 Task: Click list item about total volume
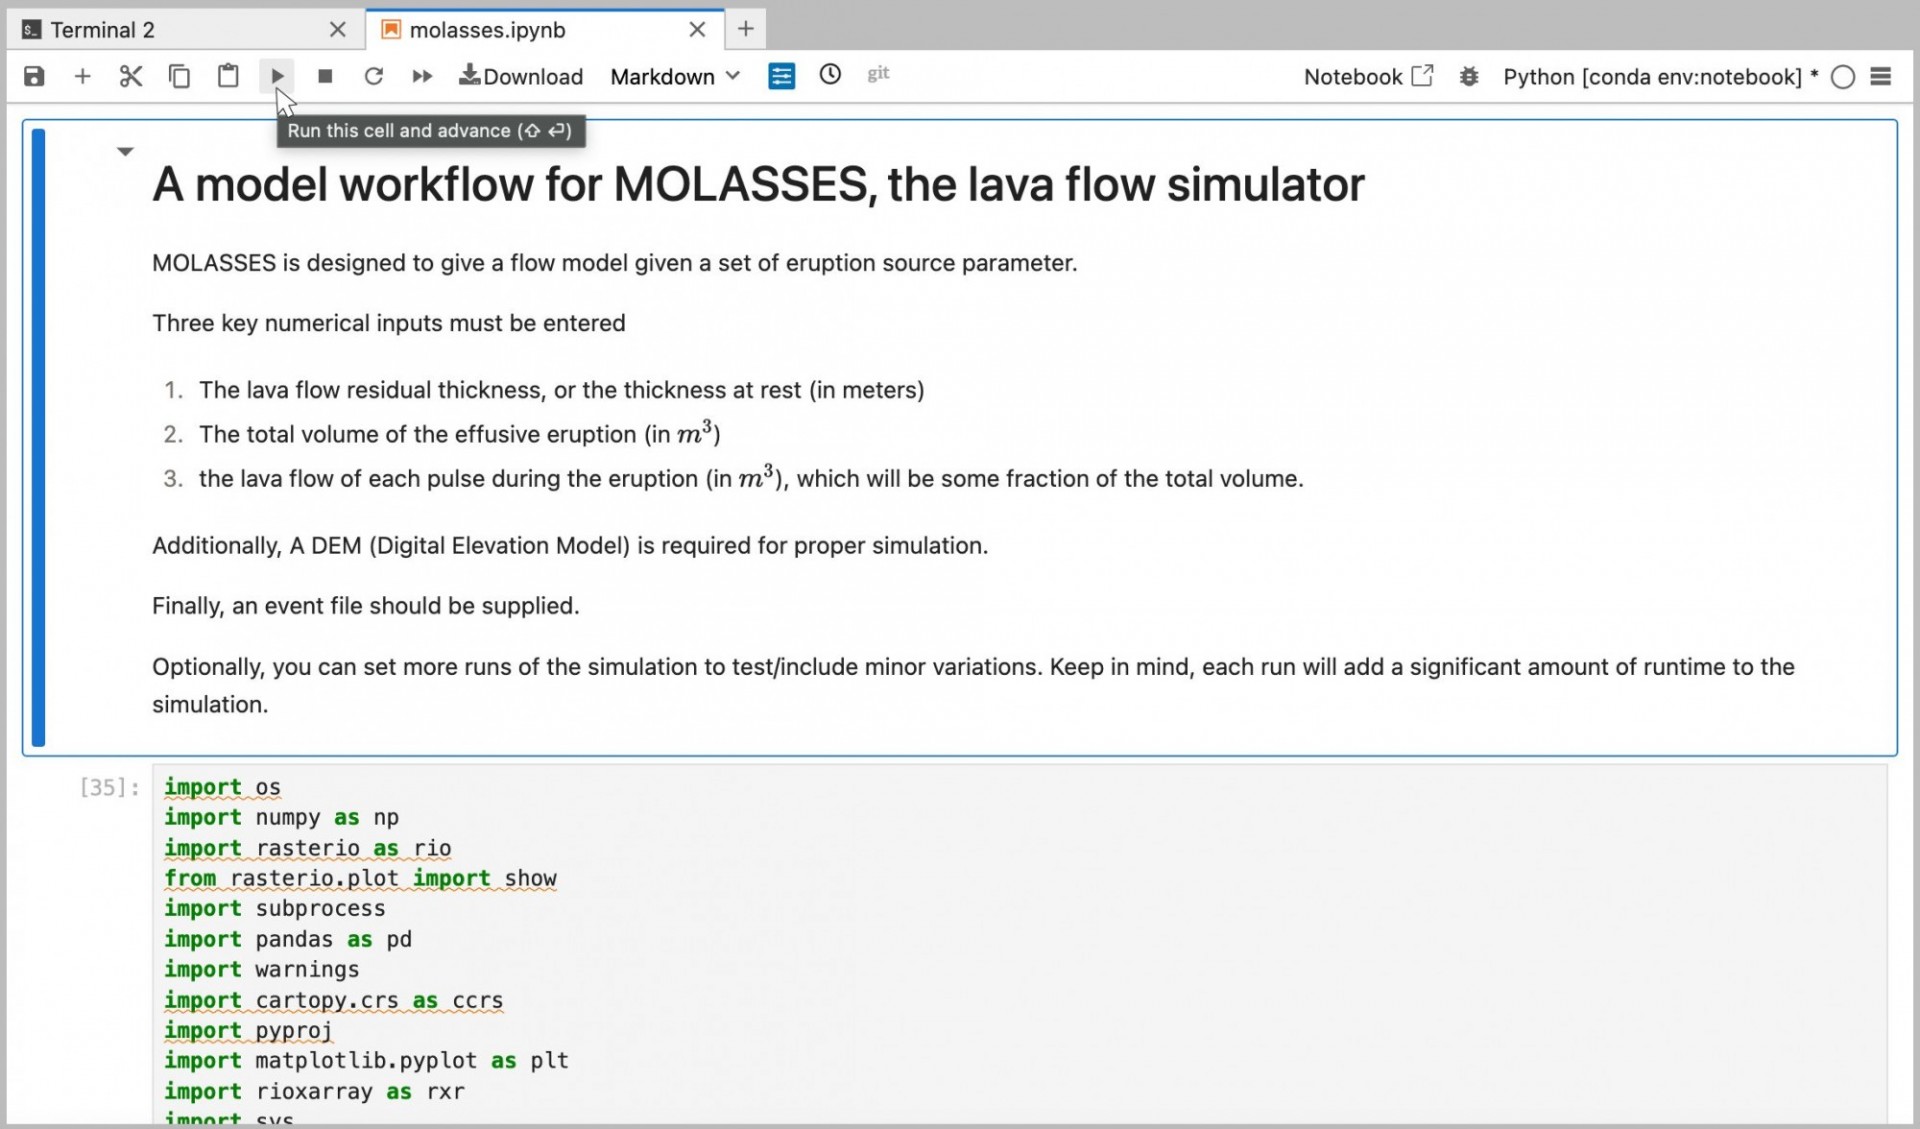click(459, 433)
